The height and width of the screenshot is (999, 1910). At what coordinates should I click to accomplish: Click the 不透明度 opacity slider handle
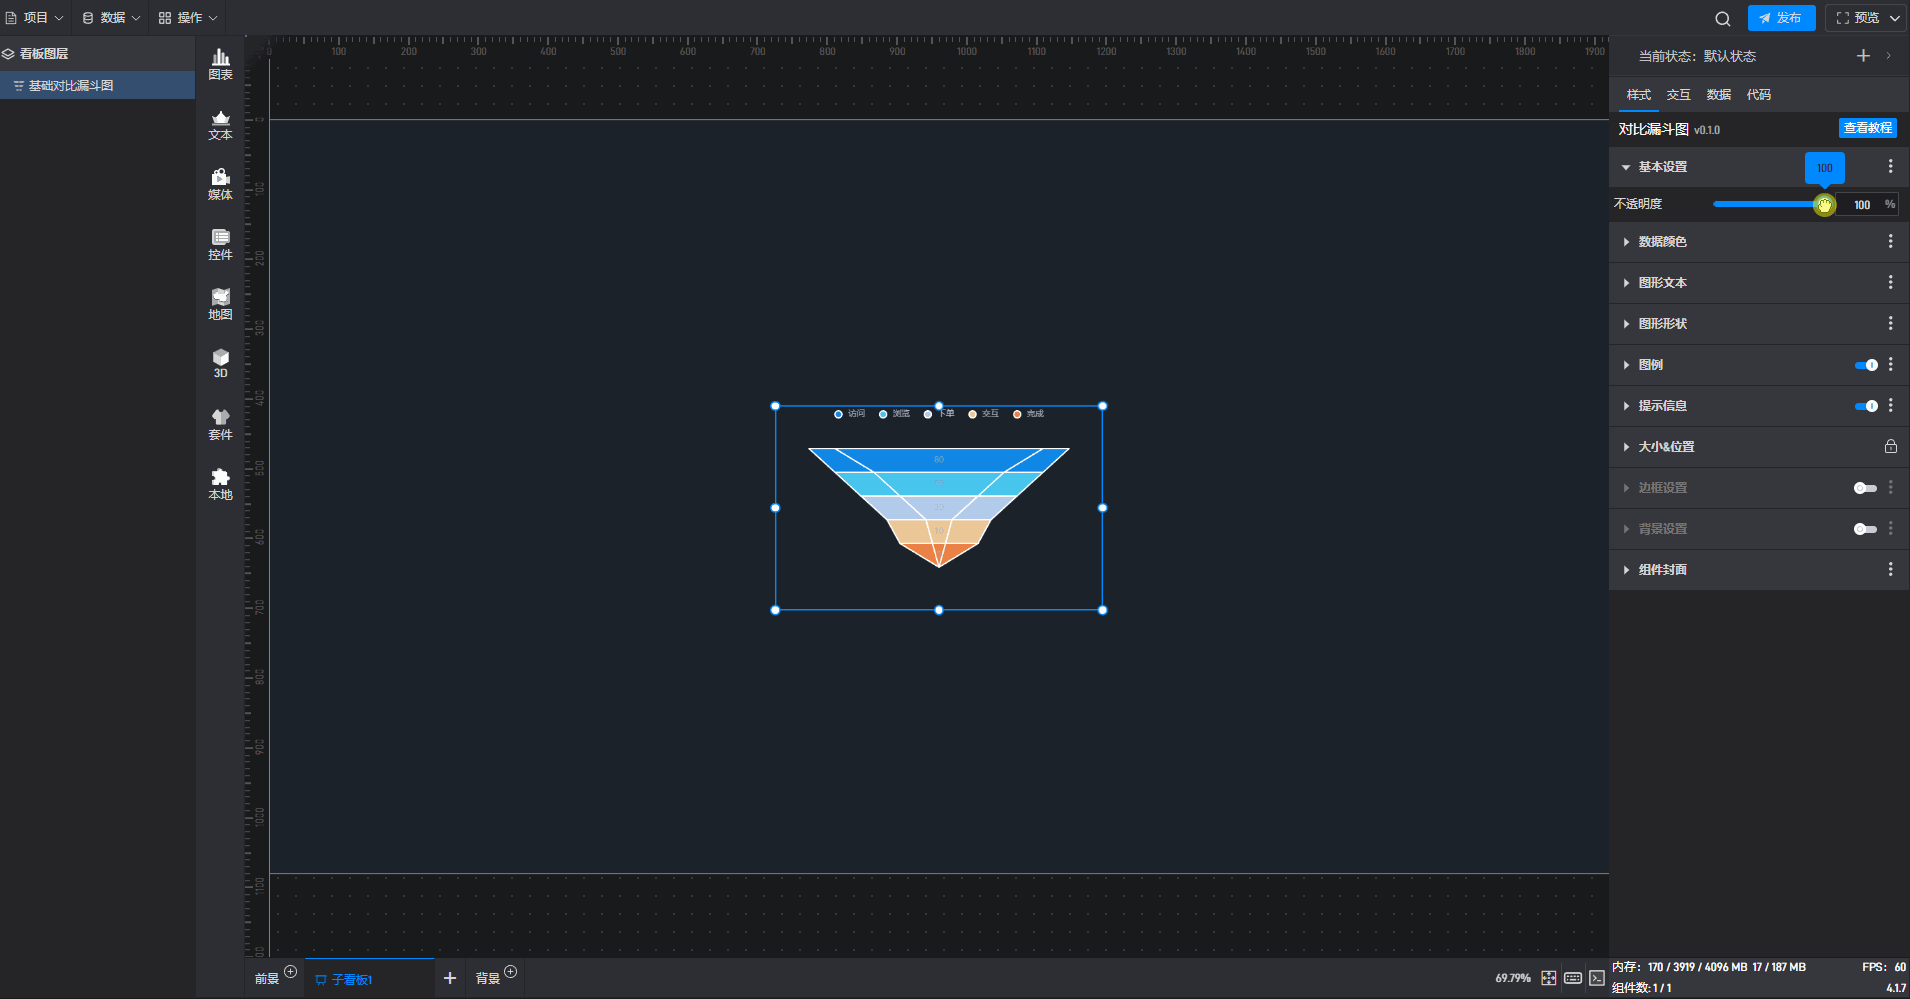1824,205
